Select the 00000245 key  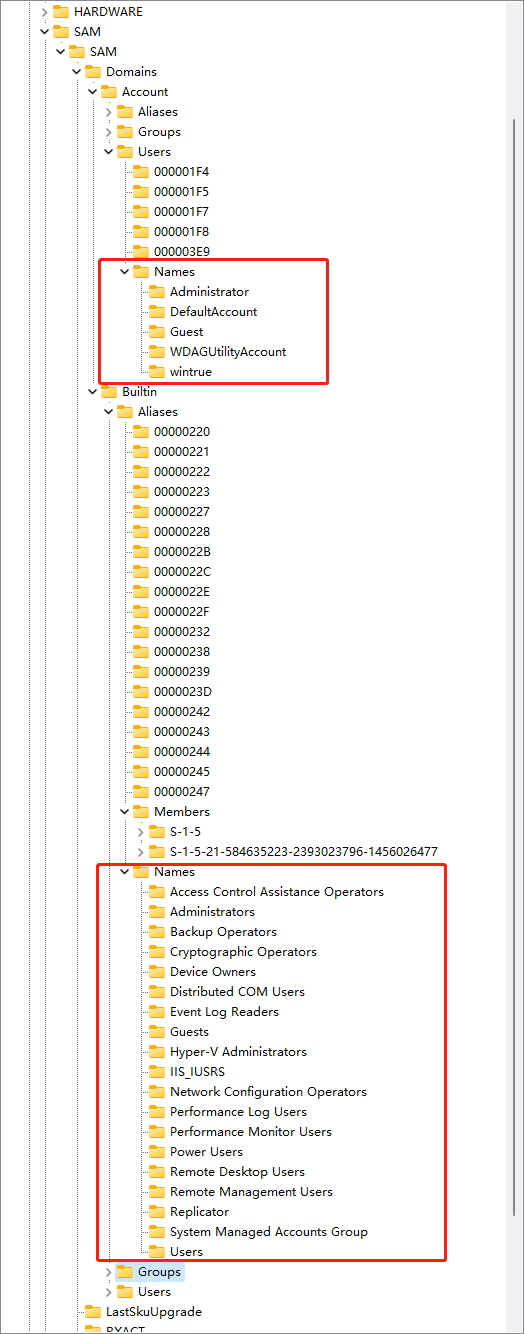click(x=182, y=772)
